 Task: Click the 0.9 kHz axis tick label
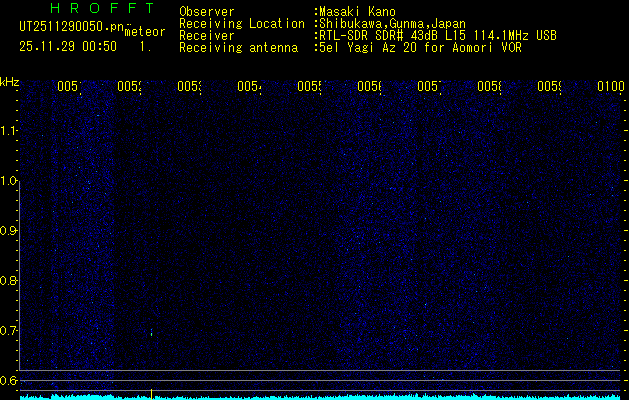[8, 231]
